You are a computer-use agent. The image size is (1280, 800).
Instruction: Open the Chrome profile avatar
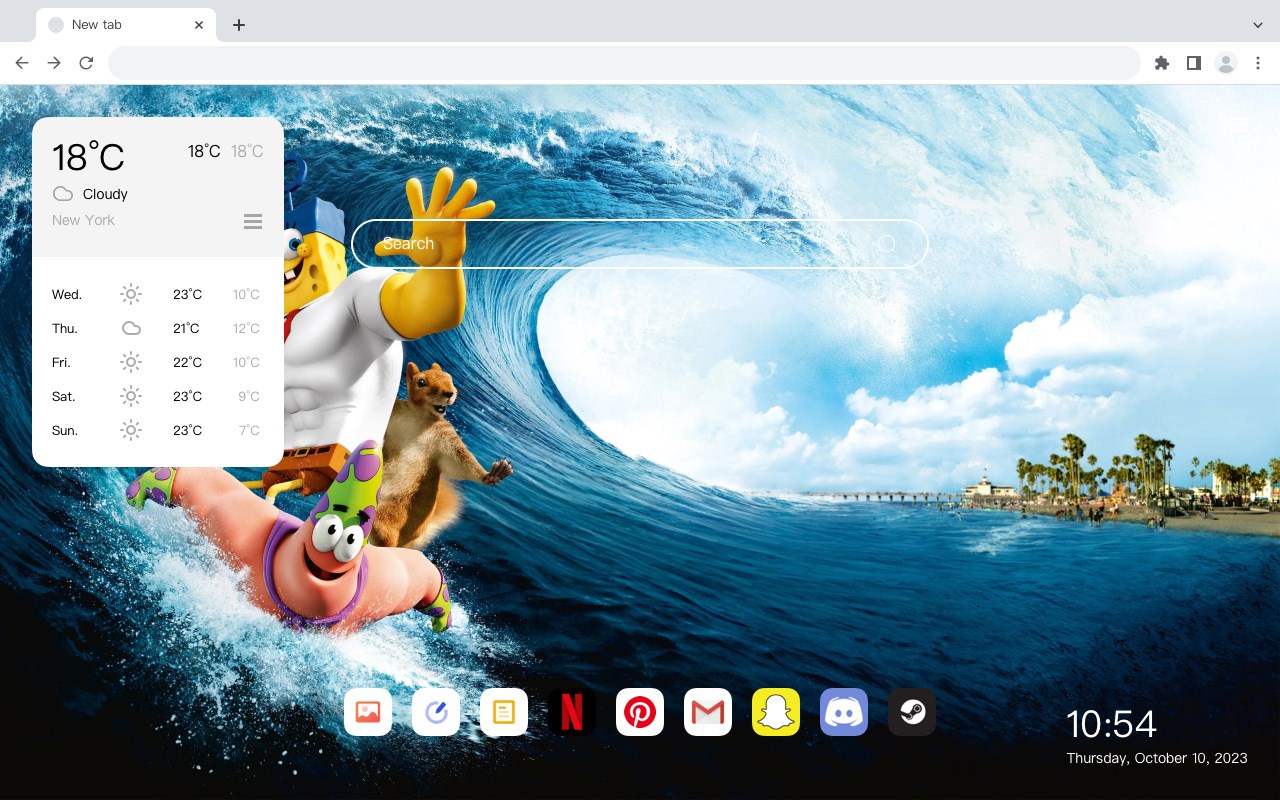click(x=1226, y=63)
